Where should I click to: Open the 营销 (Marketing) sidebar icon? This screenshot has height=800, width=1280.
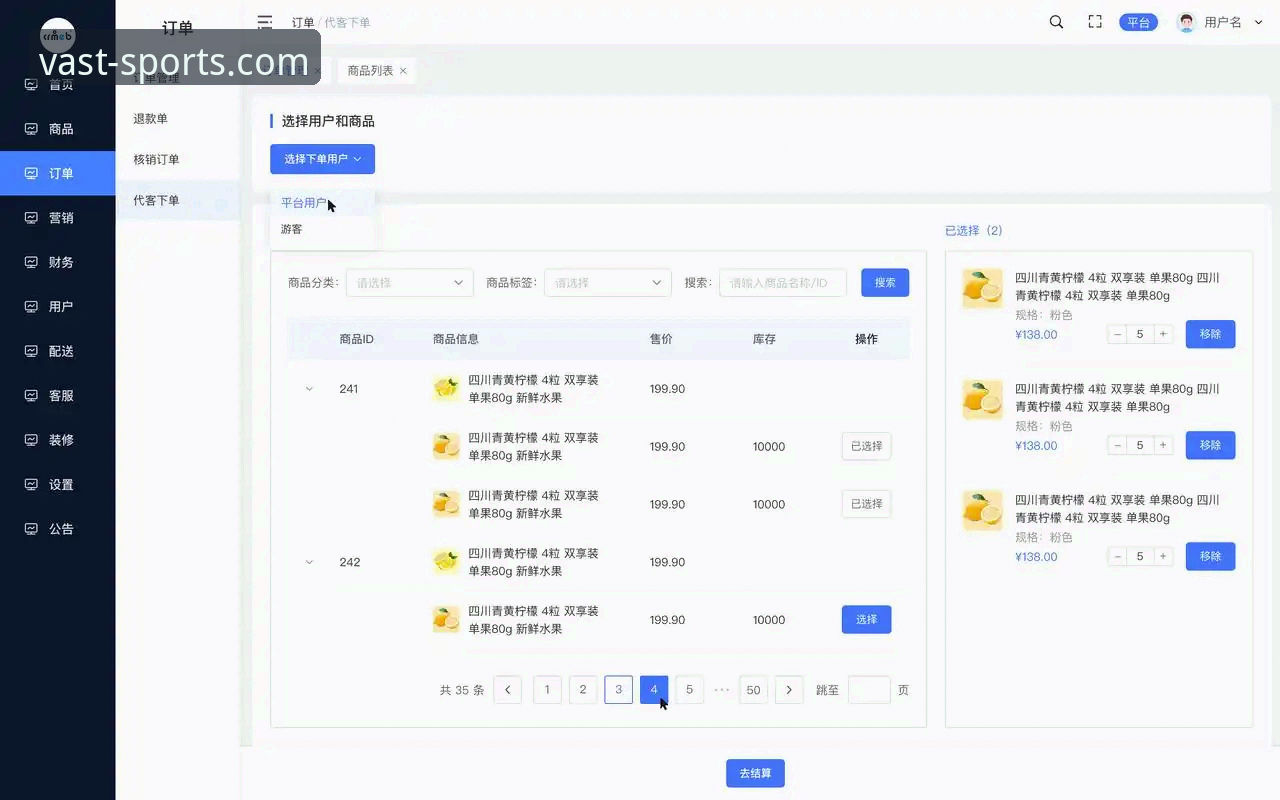pos(30,217)
